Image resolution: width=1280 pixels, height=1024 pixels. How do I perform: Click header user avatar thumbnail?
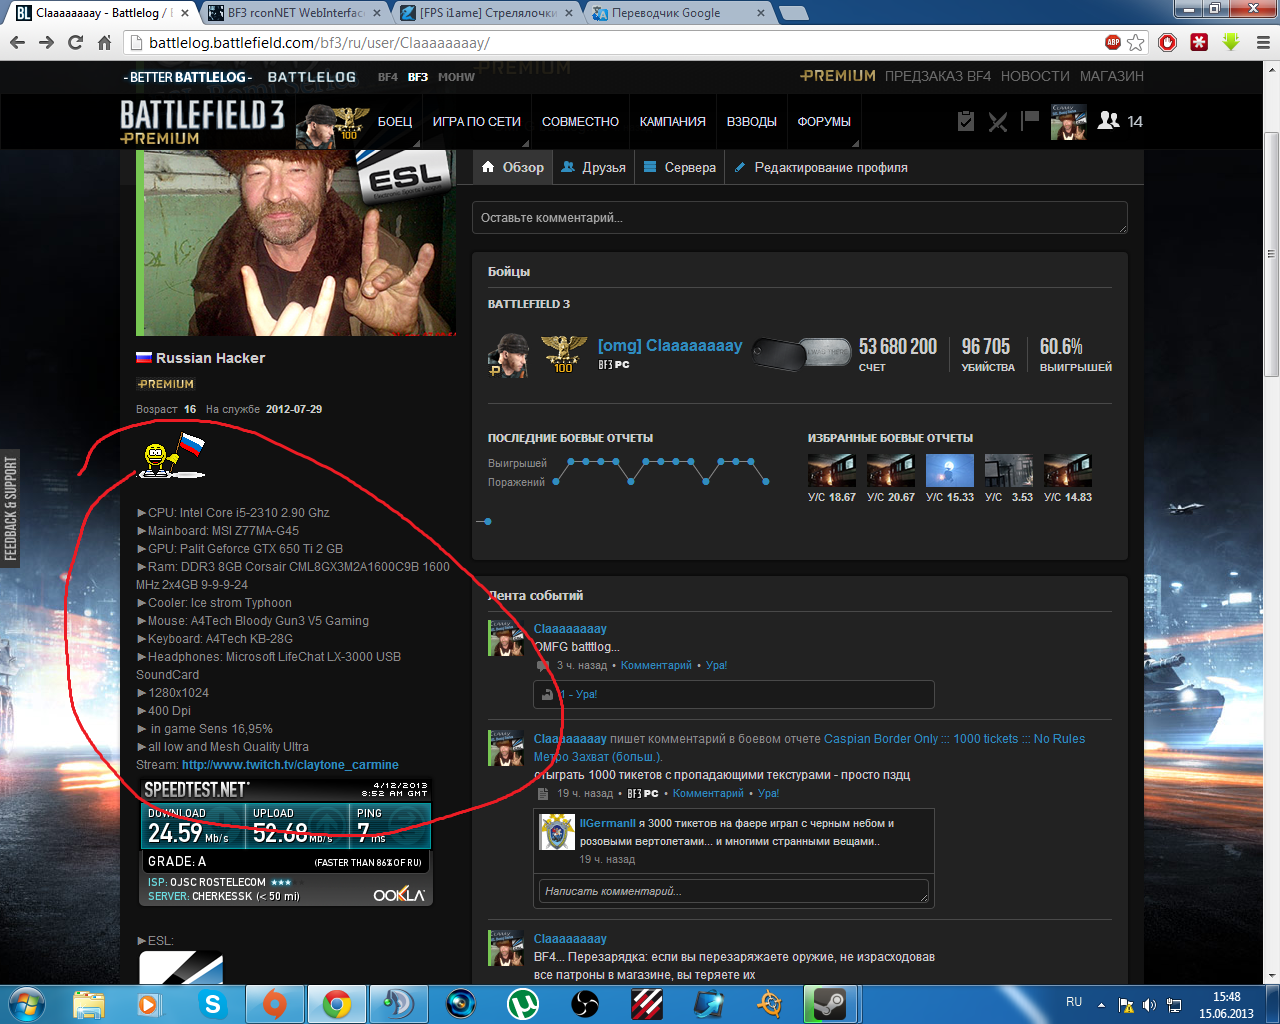(1068, 121)
